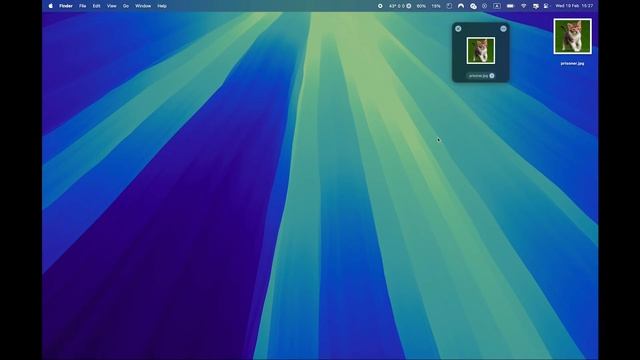Open the Go menu

(x=126, y=6)
